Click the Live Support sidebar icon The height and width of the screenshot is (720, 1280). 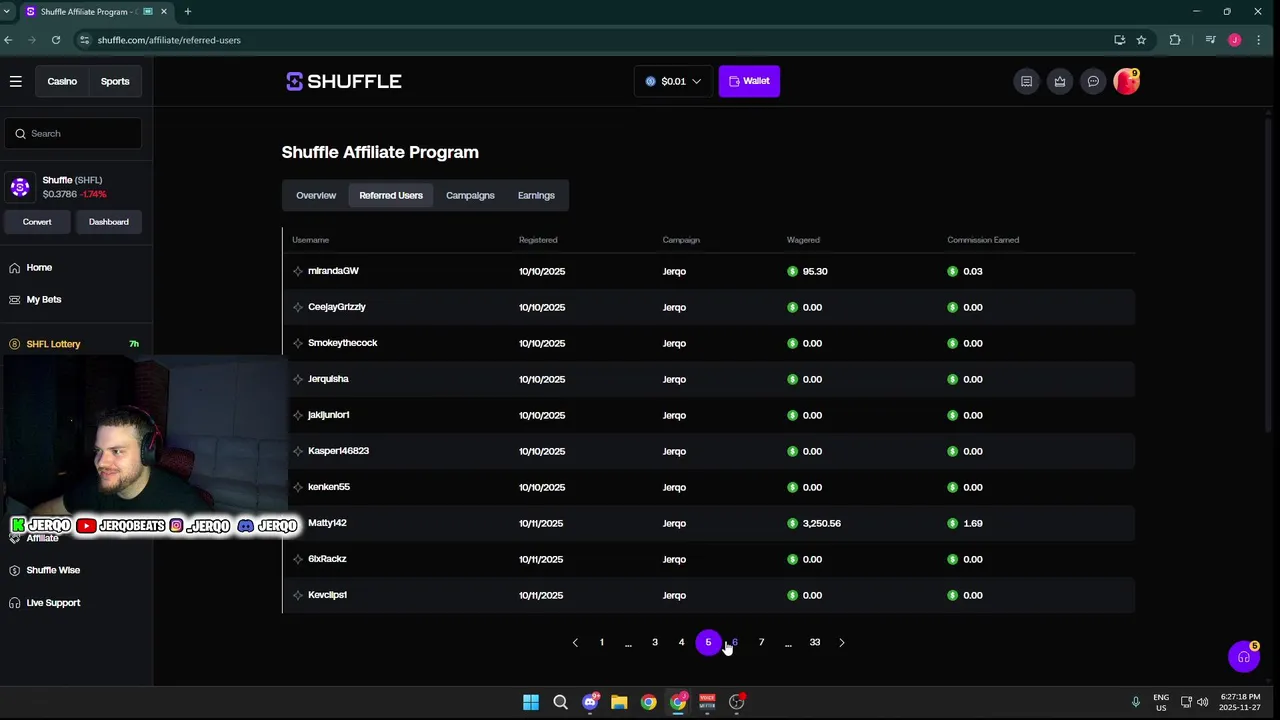pyautogui.click(x=15, y=602)
